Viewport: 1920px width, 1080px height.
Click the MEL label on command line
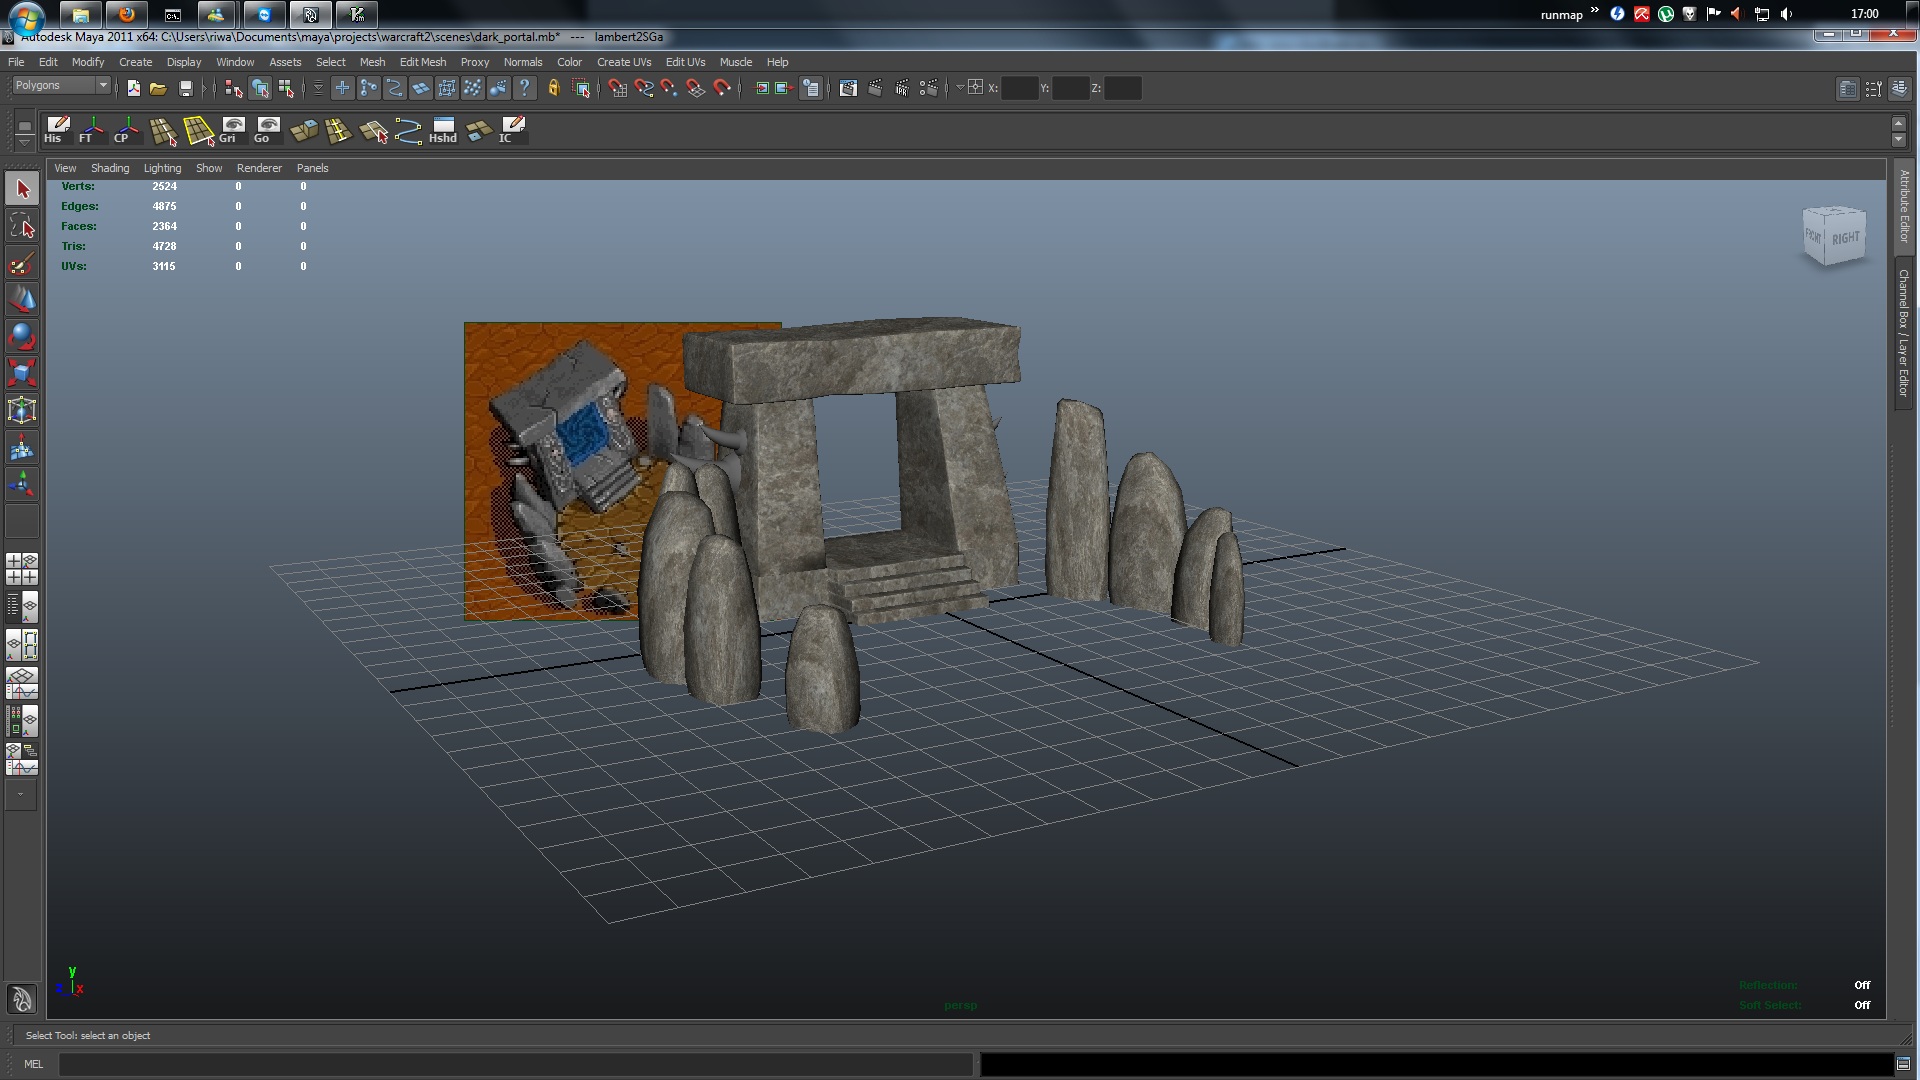[x=33, y=1064]
